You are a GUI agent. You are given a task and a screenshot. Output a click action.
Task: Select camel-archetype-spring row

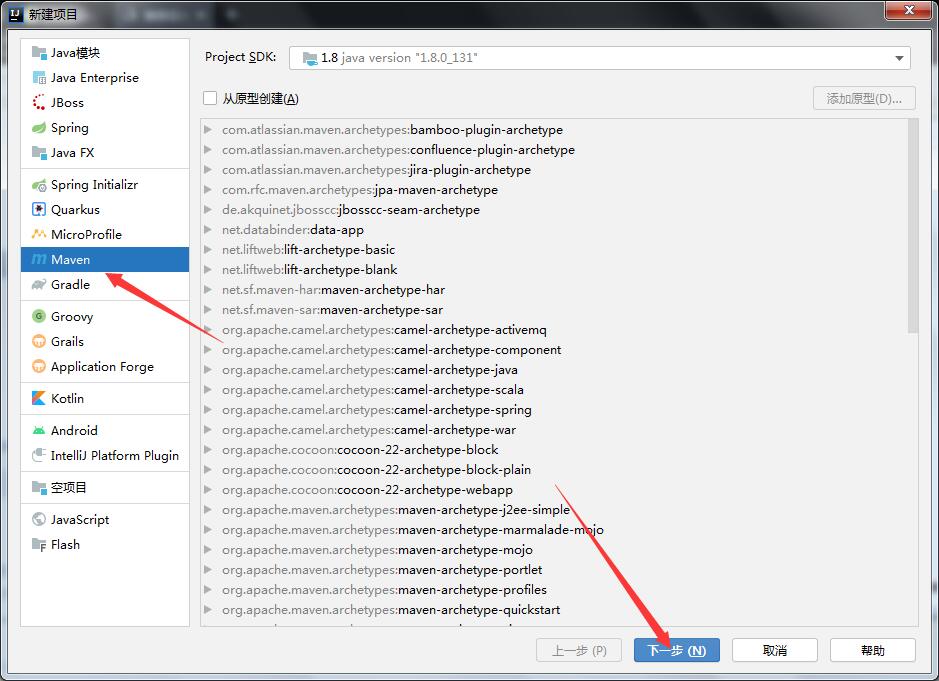click(554, 410)
